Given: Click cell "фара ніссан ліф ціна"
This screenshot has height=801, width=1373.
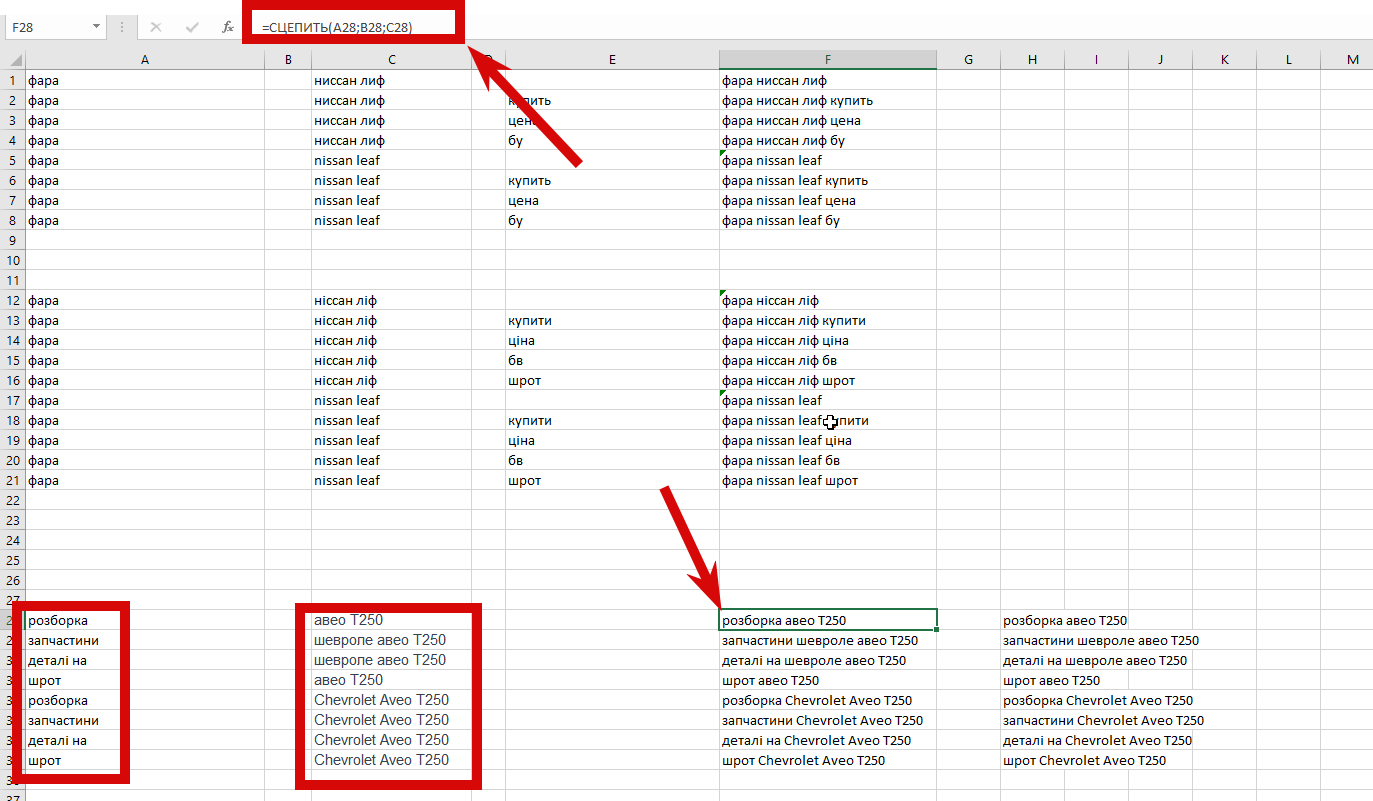Looking at the screenshot, I should tap(828, 340).
